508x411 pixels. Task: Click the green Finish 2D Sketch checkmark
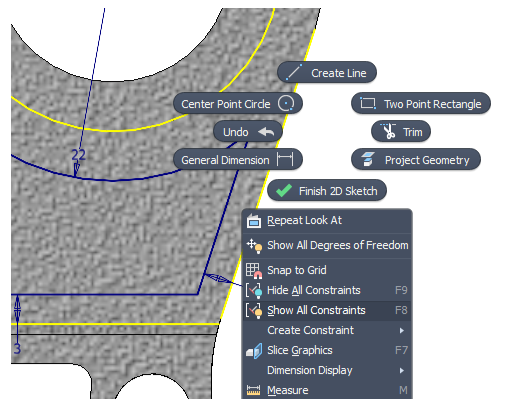tap(284, 191)
